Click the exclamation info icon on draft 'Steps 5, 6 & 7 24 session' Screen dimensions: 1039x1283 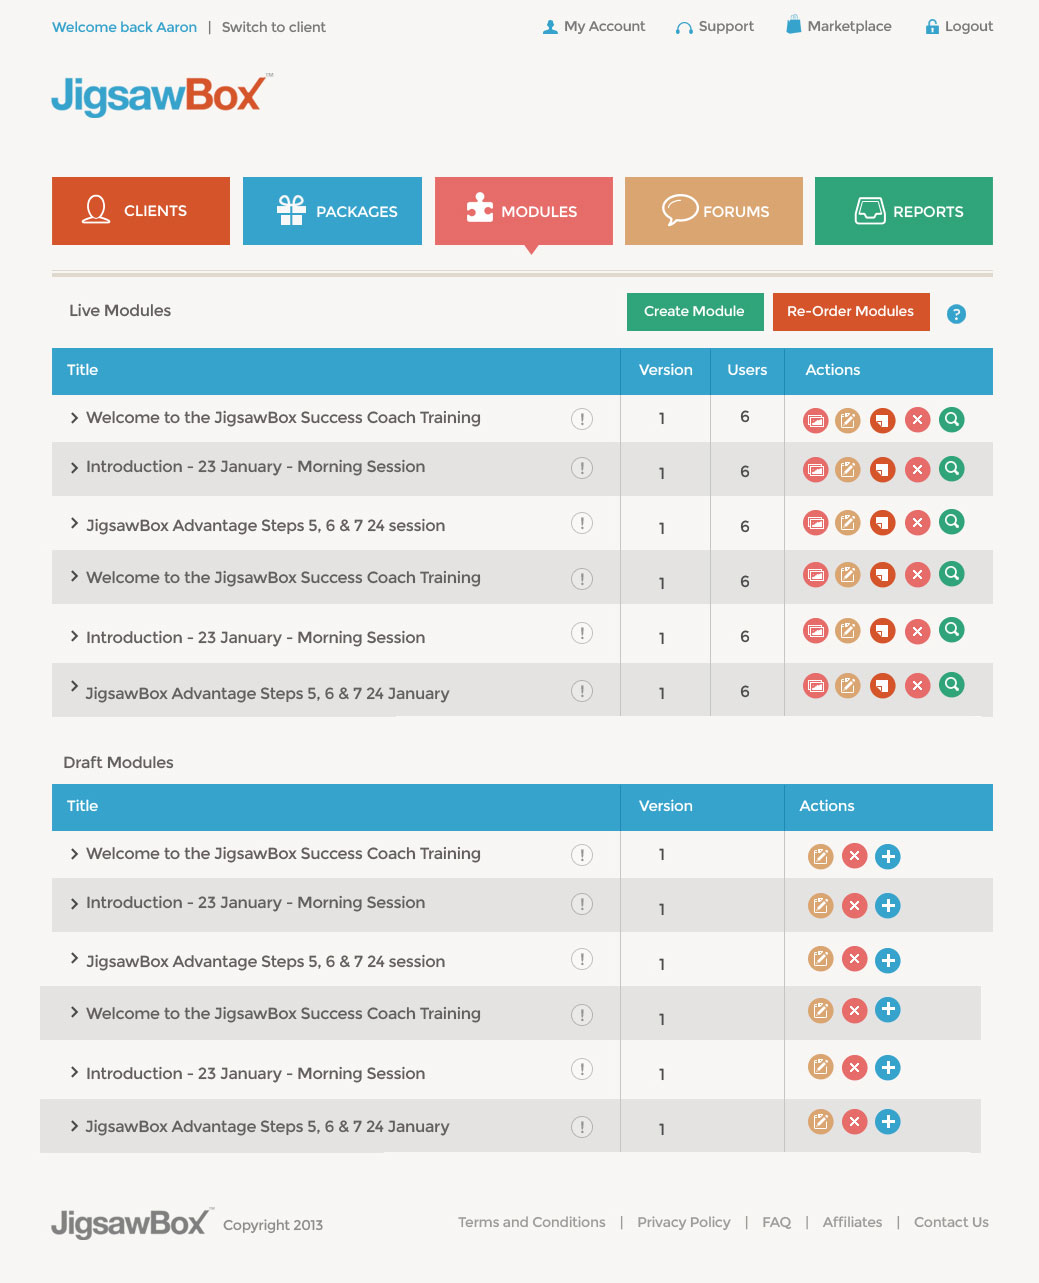(582, 959)
